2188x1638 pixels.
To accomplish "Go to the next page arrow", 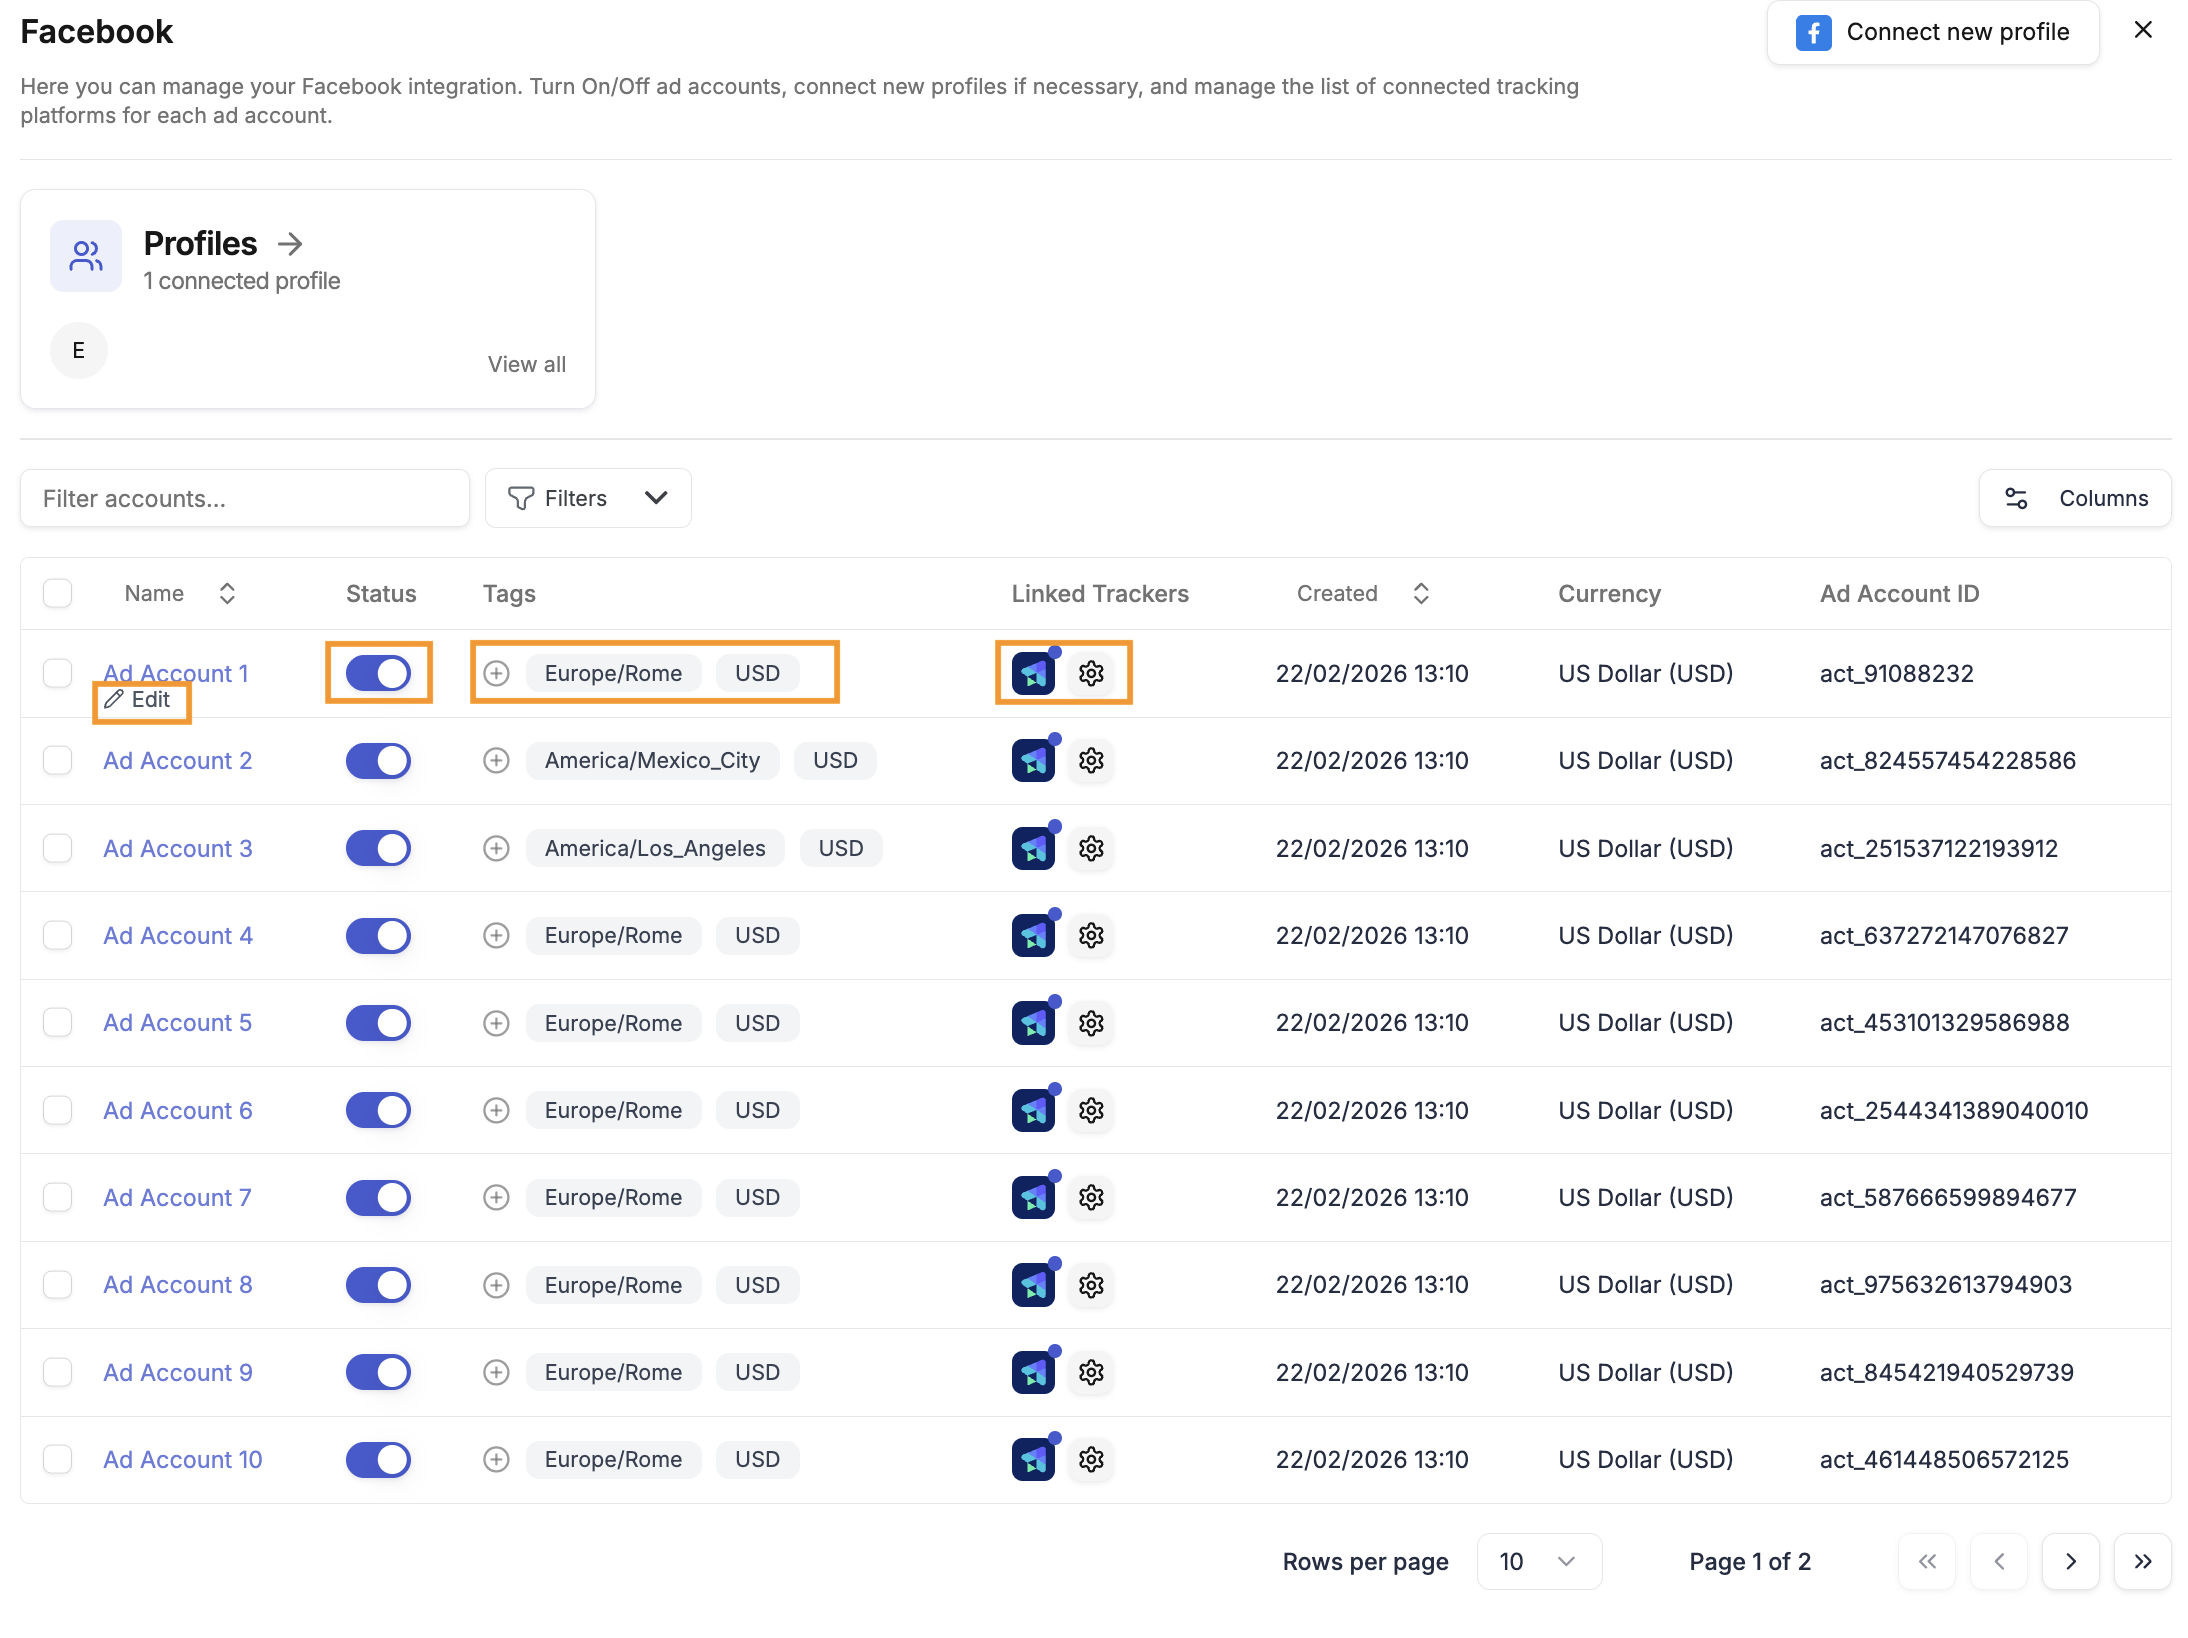I will point(2070,1562).
